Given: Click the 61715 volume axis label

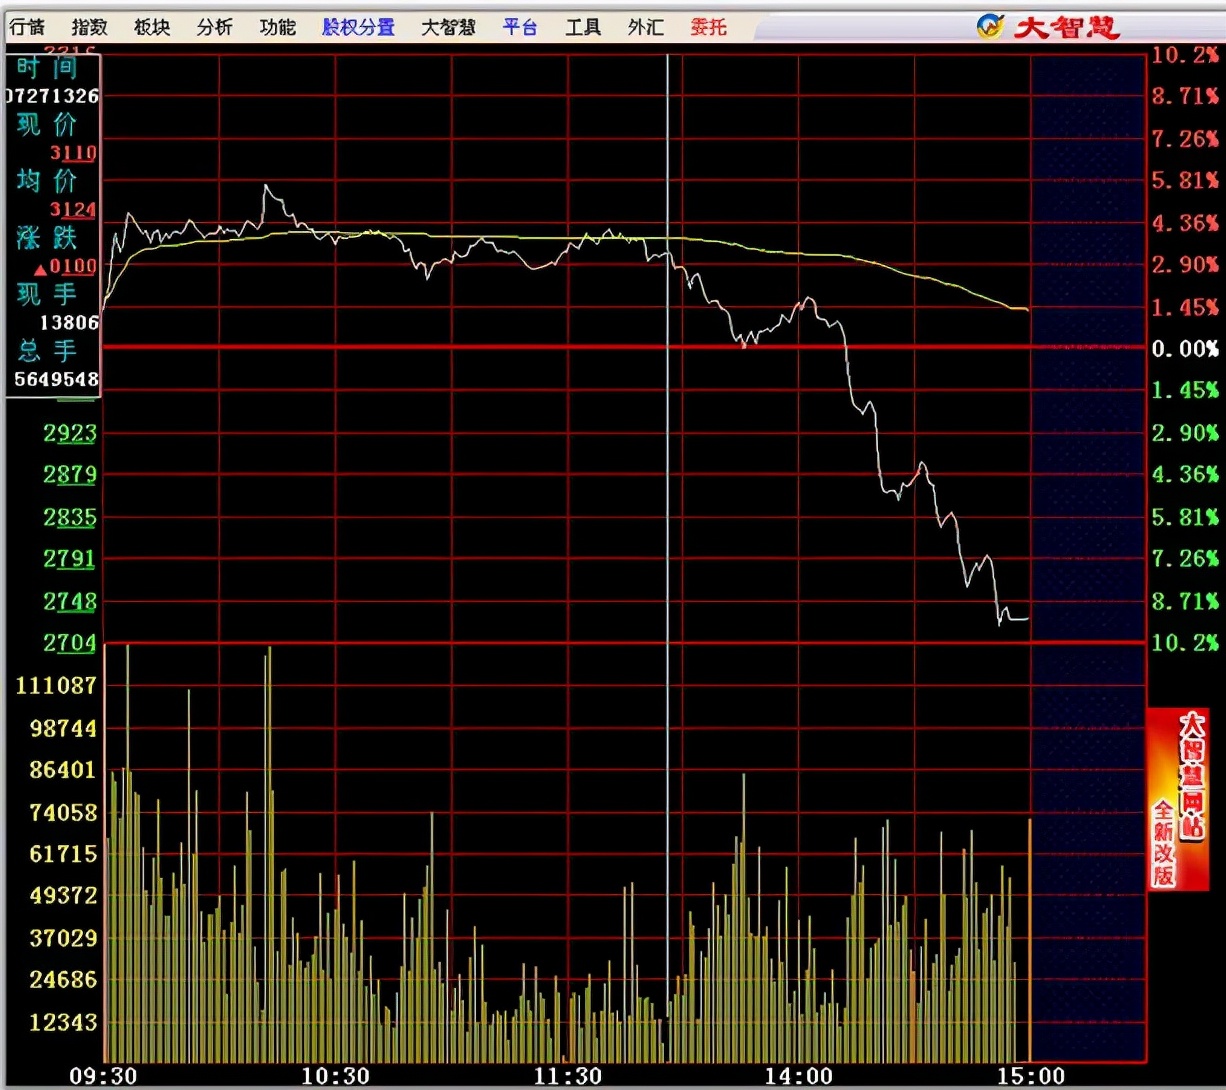Looking at the screenshot, I should point(64,853).
